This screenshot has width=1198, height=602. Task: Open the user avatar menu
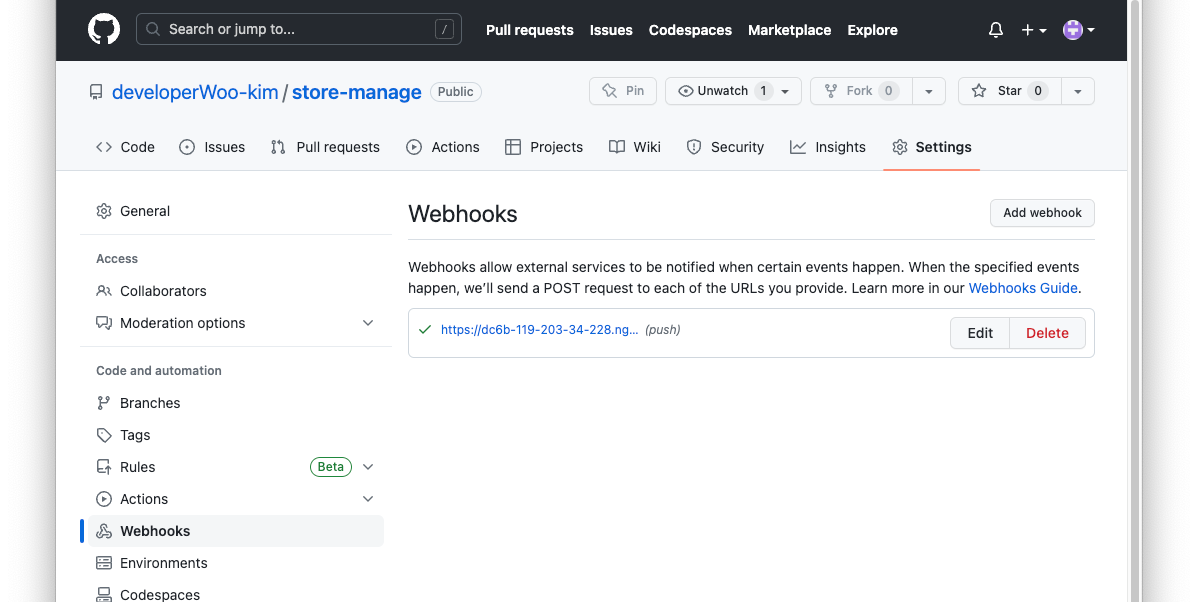point(1079,30)
